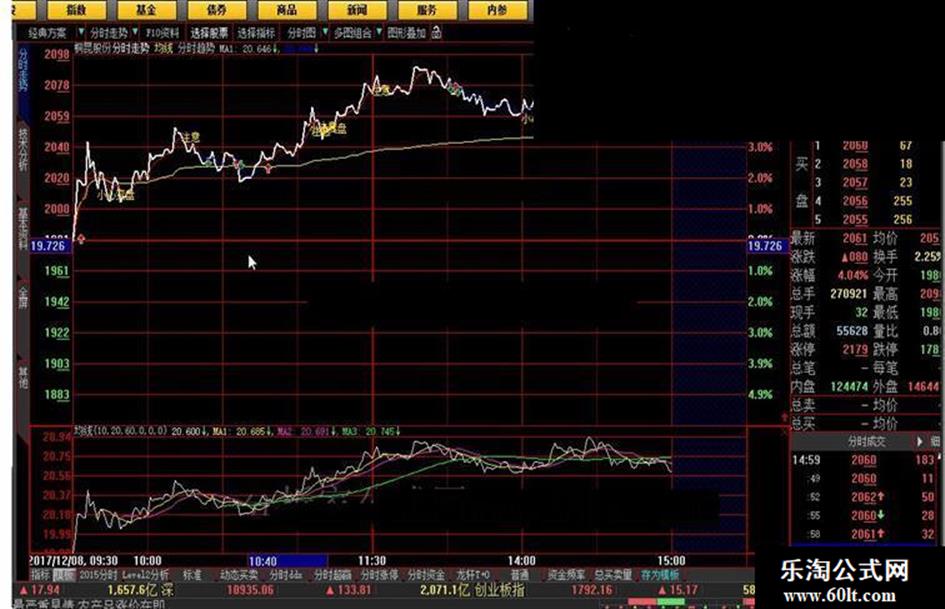Click the MA1 20.685 indicator legend value
Viewport: 945px width, 609px height.
point(242,432)
